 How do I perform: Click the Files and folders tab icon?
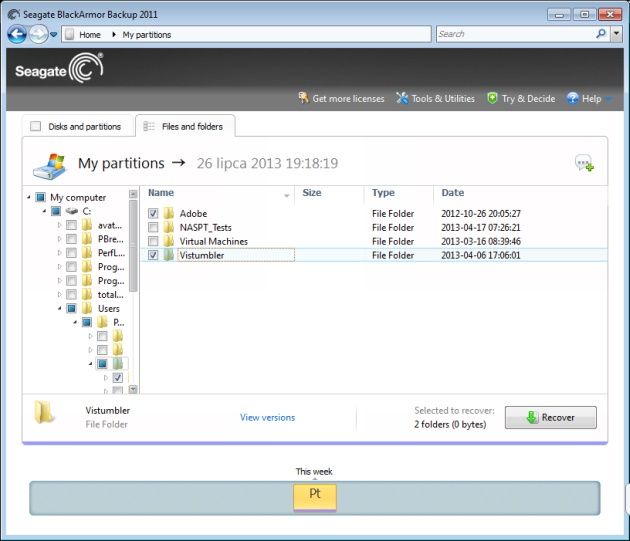149,126
